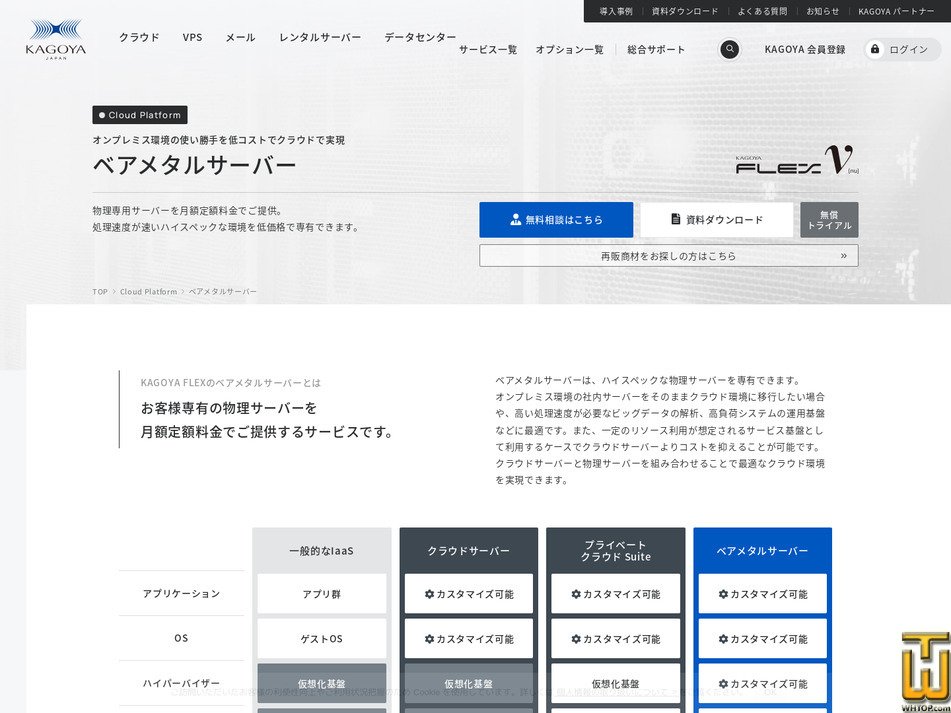The image size is (951, 713).
Task: Click the ベアメタルサーバー page heading
Action: (194, 165)
